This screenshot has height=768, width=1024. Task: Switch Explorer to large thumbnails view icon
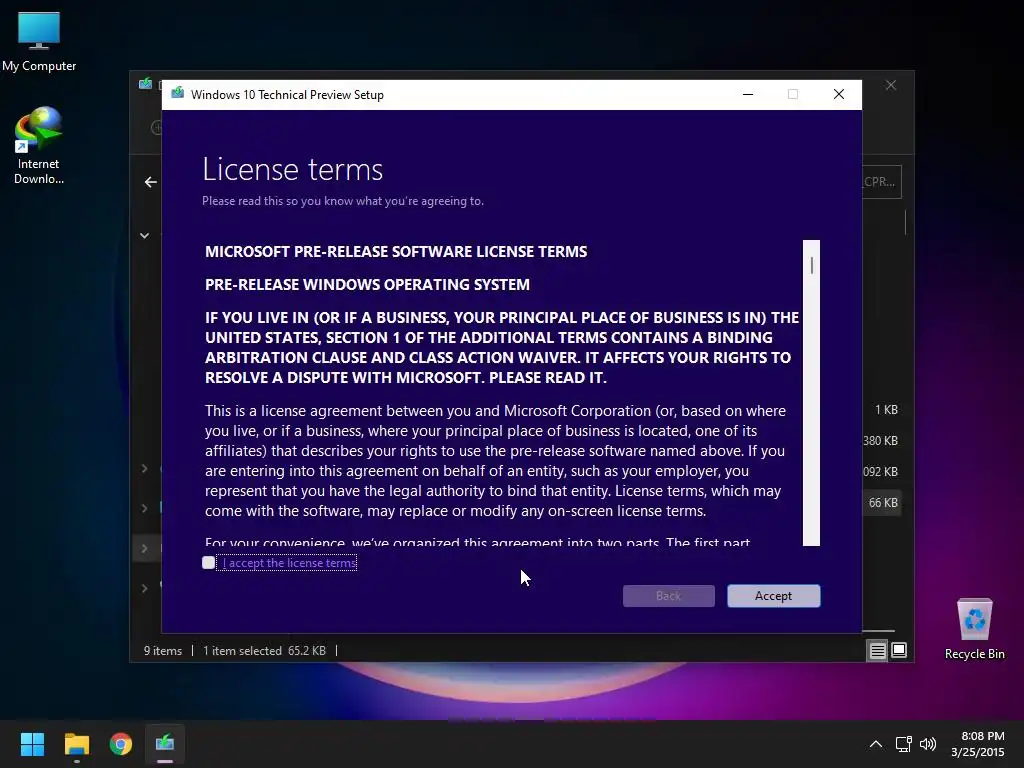click(899, 650)
